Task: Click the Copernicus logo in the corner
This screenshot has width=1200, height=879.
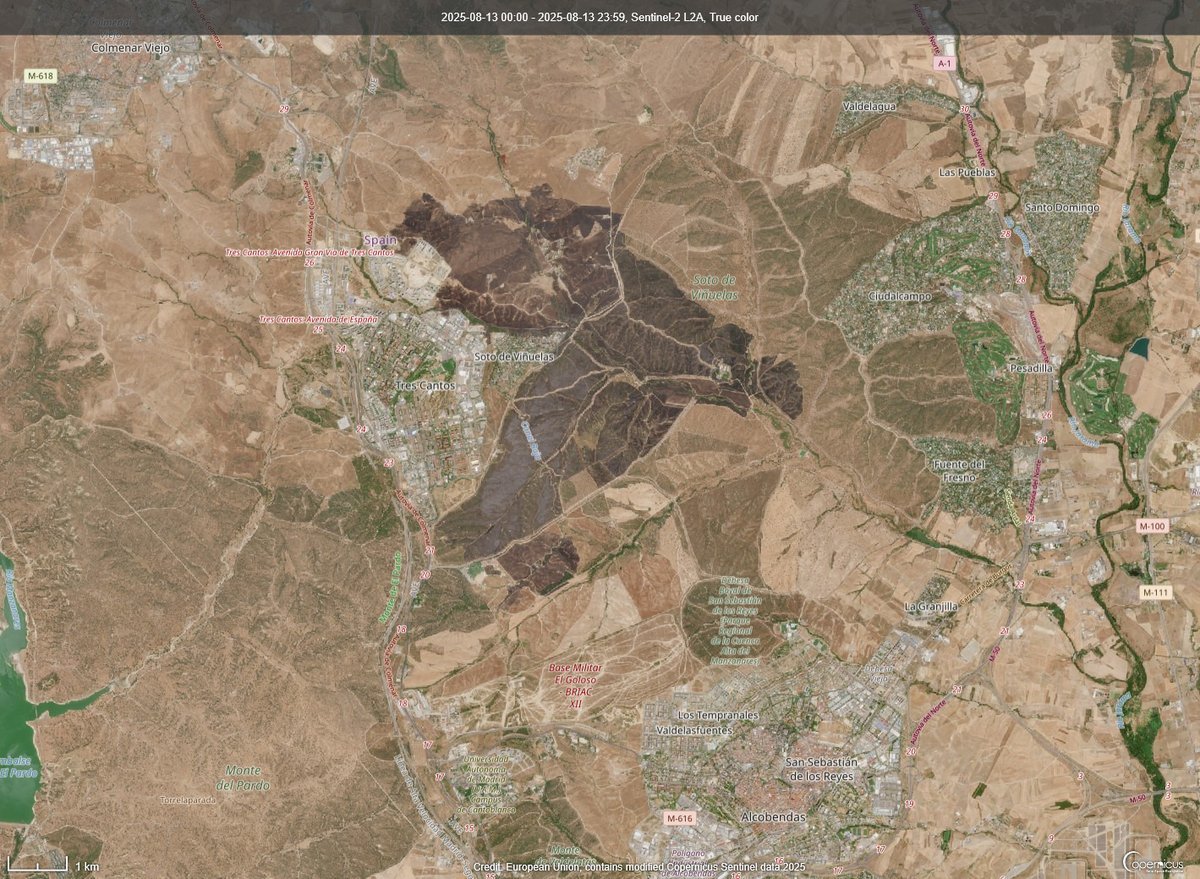Action: (x=1153, y=860)
